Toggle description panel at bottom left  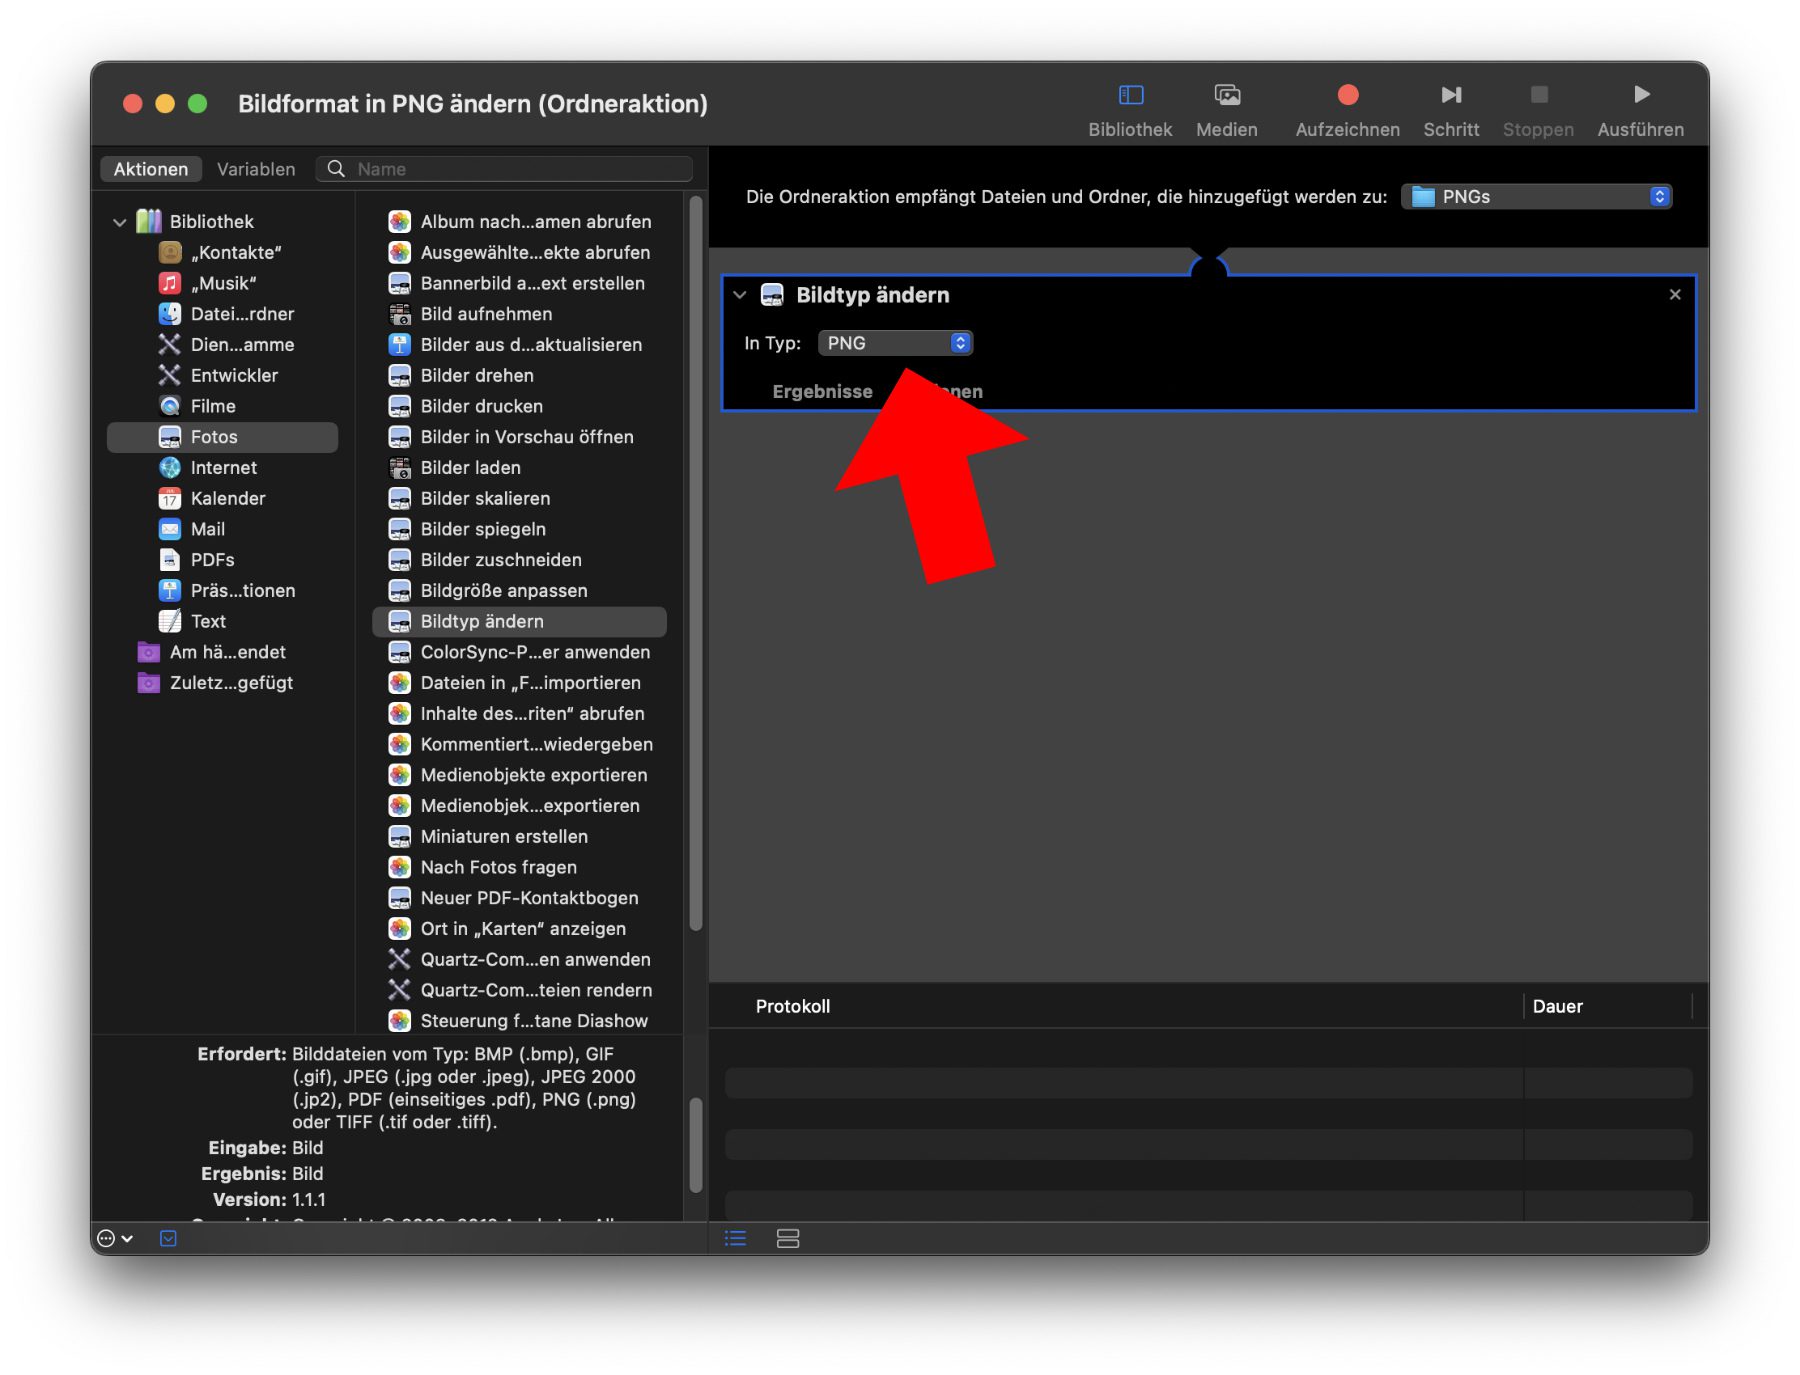click(168, 1239)
